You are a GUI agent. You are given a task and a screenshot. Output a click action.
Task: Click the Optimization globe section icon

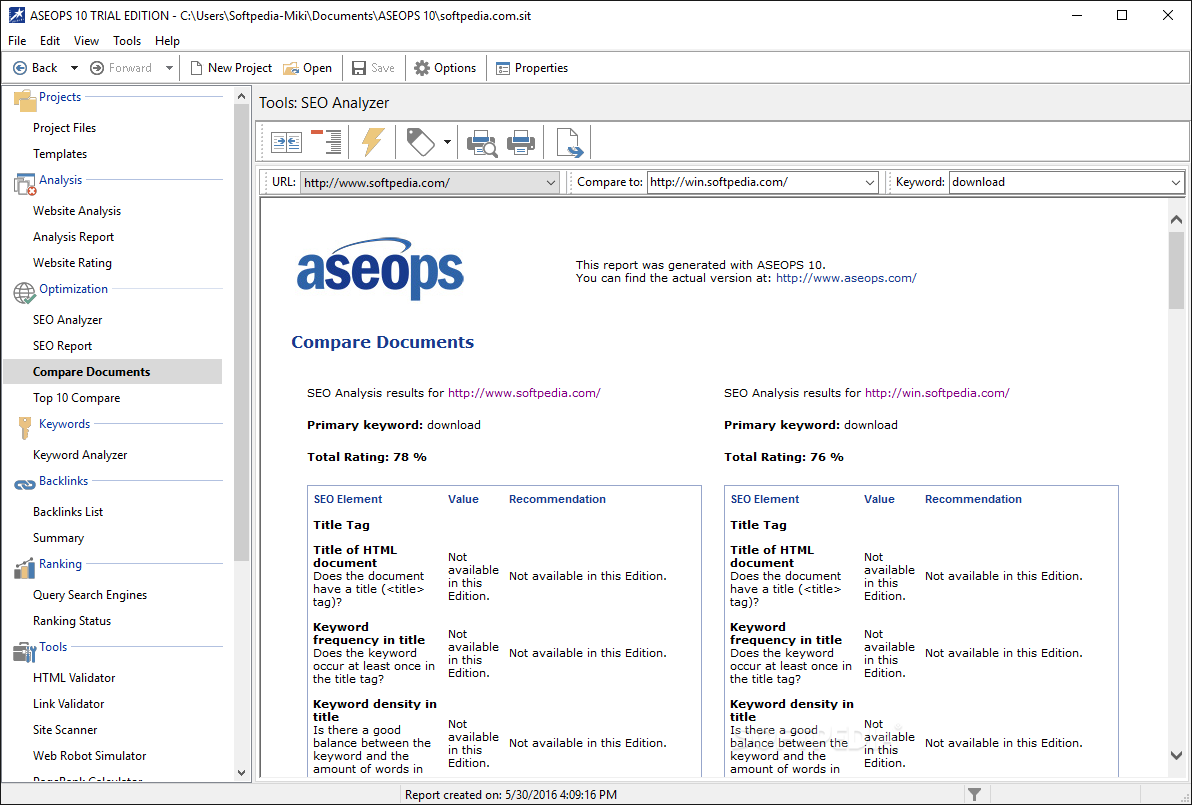click(24, 293)
